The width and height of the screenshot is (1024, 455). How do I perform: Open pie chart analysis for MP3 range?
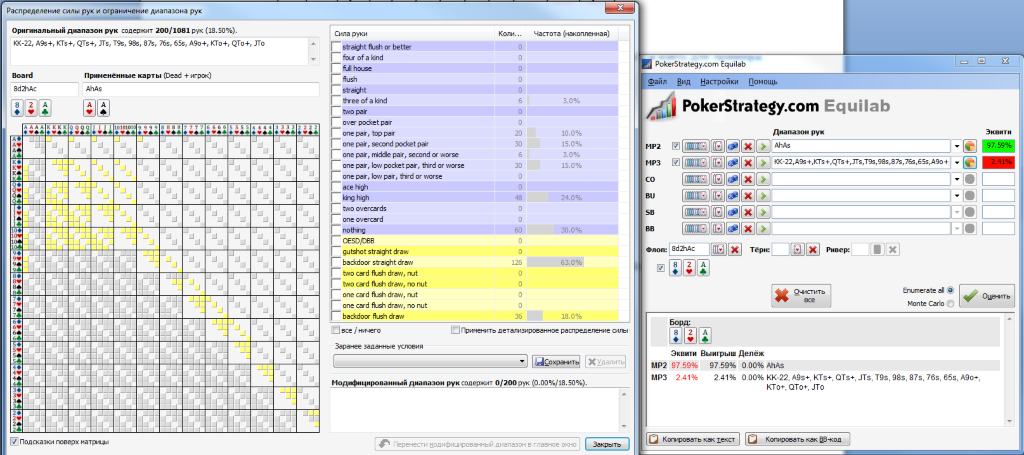click(970, 162)
